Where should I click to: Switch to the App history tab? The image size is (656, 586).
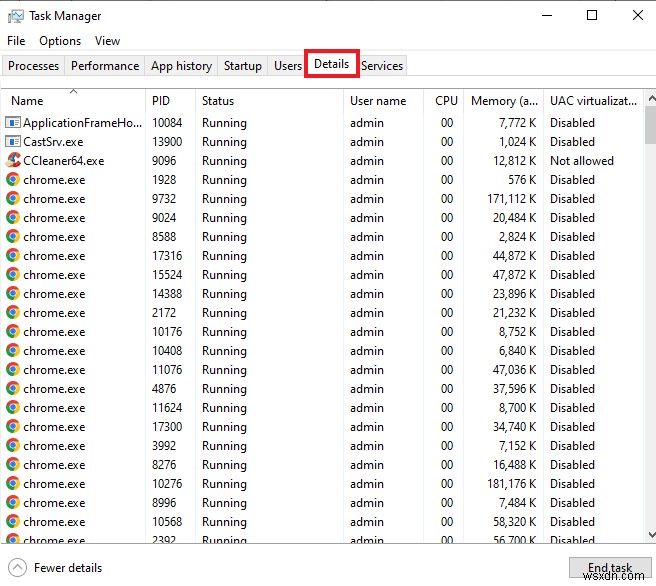tap(181, 66)
